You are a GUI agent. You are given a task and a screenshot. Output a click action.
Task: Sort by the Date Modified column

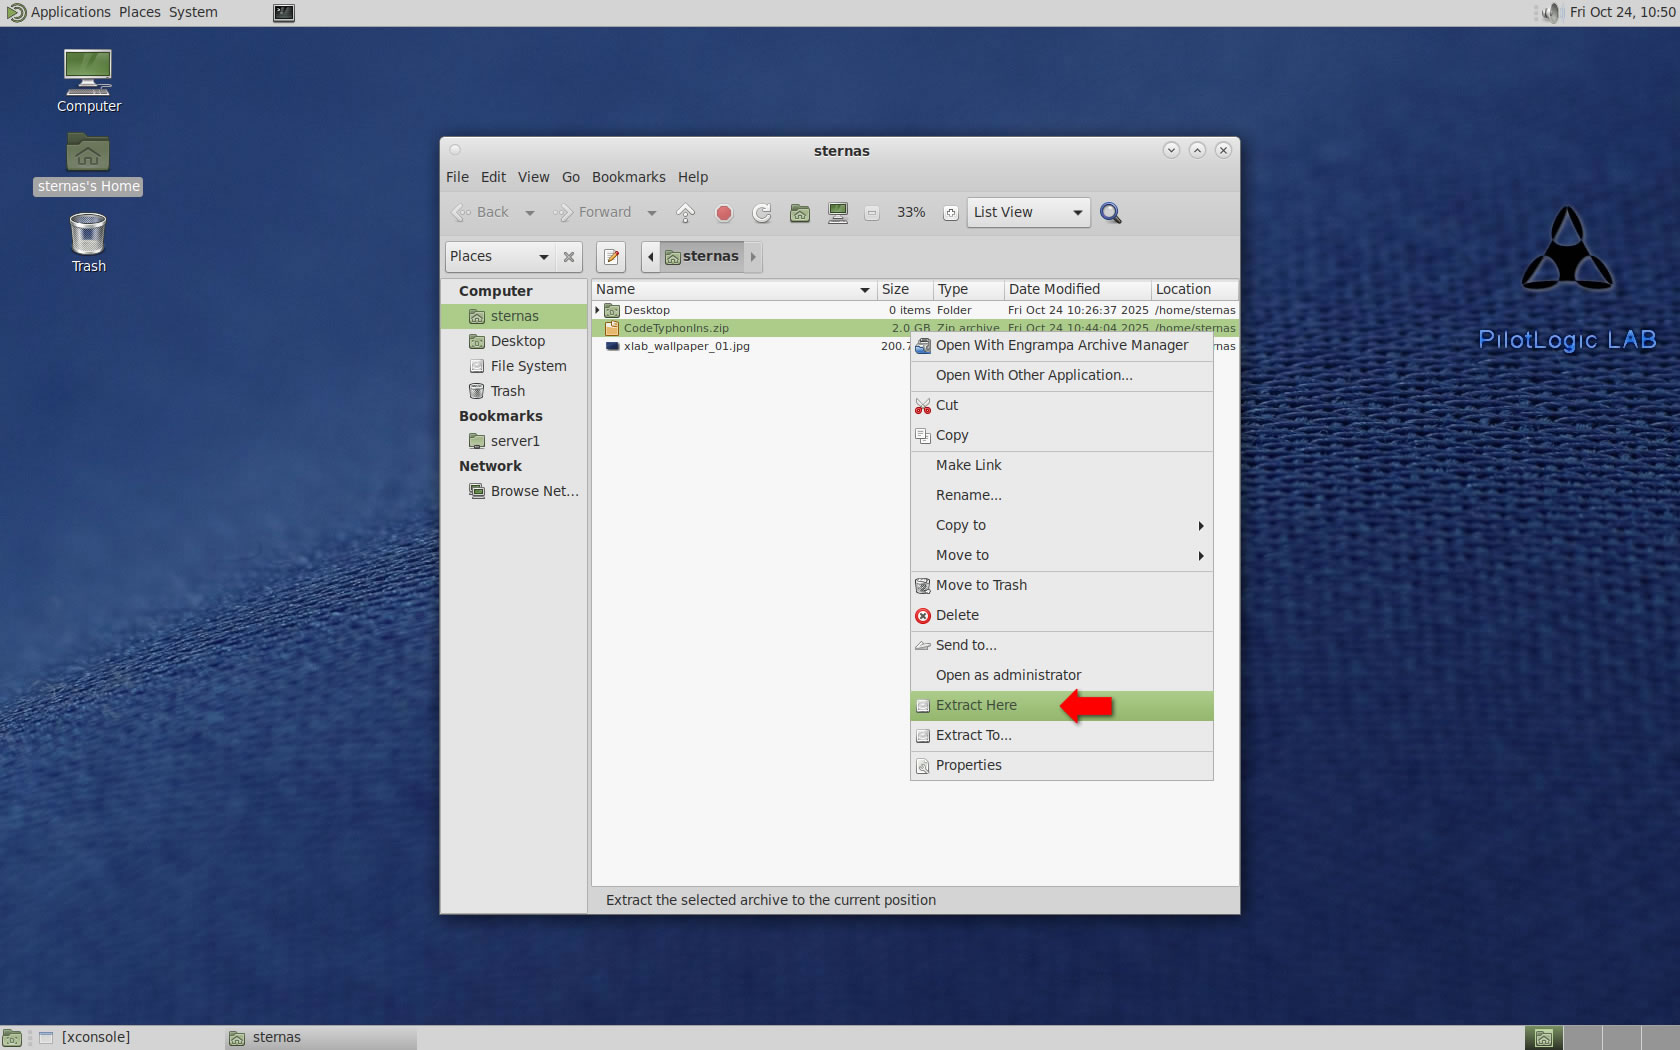point(1054,289)
